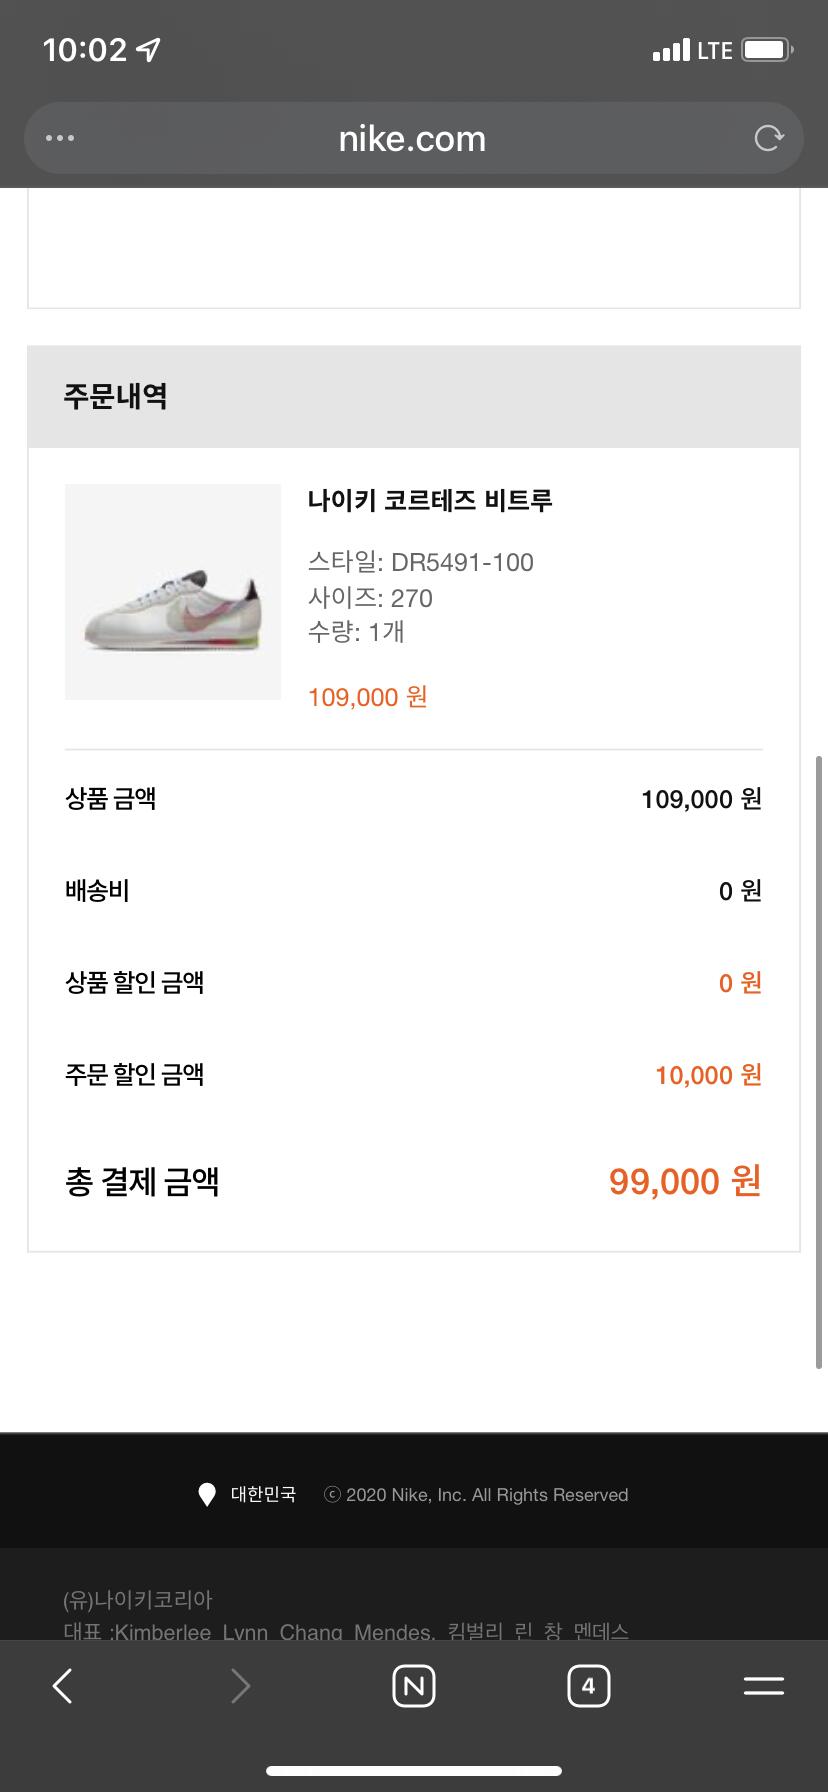Tap the forward navigation arrow
This screenshot has width=828, height=1792.
[x=240, y=1686]
